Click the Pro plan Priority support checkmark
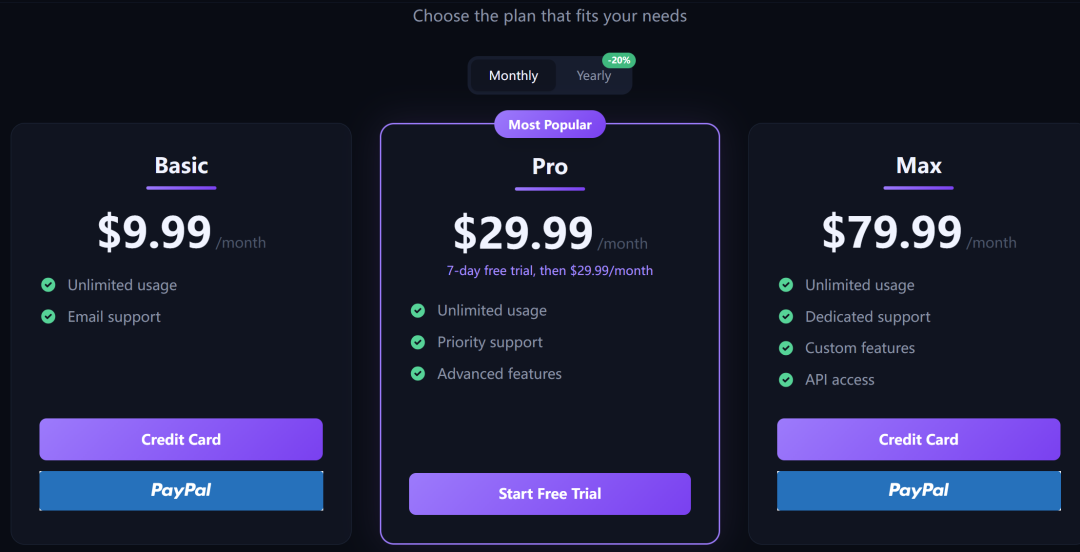This screenshot has width=1080, height=552. point(418,342)
